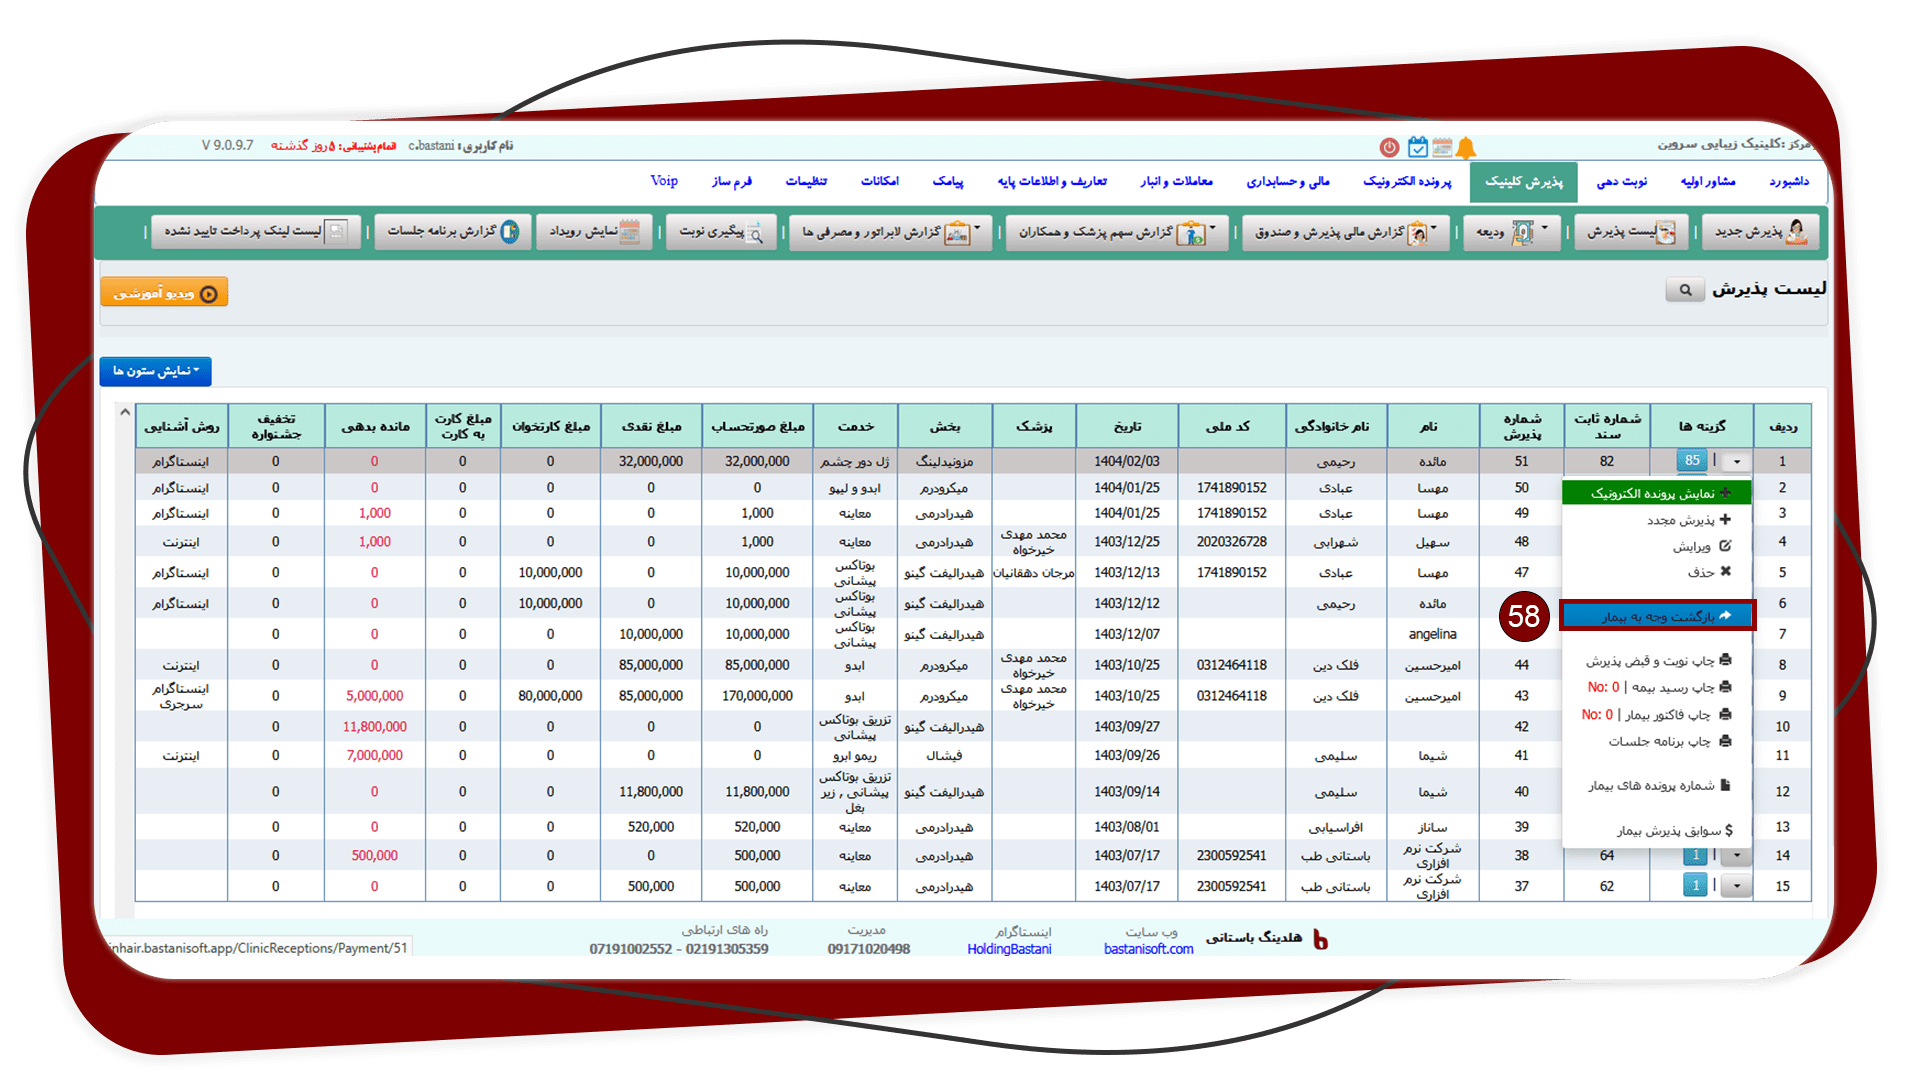Click the 11,800,000 debt cell
Screen dimensions: 1920x1080
click(375, 727)
